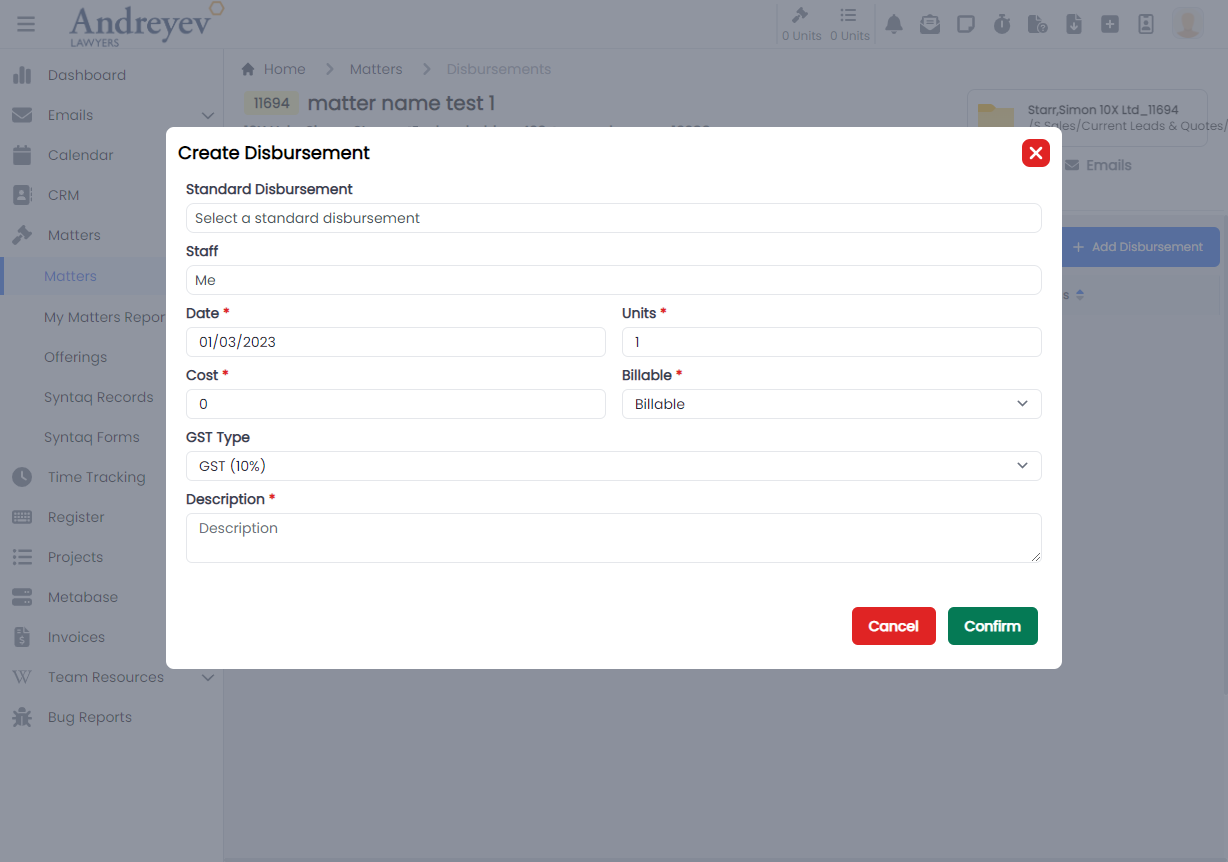Open the Billable dropdown
This screenshot has width=1228, height=862.
click(831, 404)
